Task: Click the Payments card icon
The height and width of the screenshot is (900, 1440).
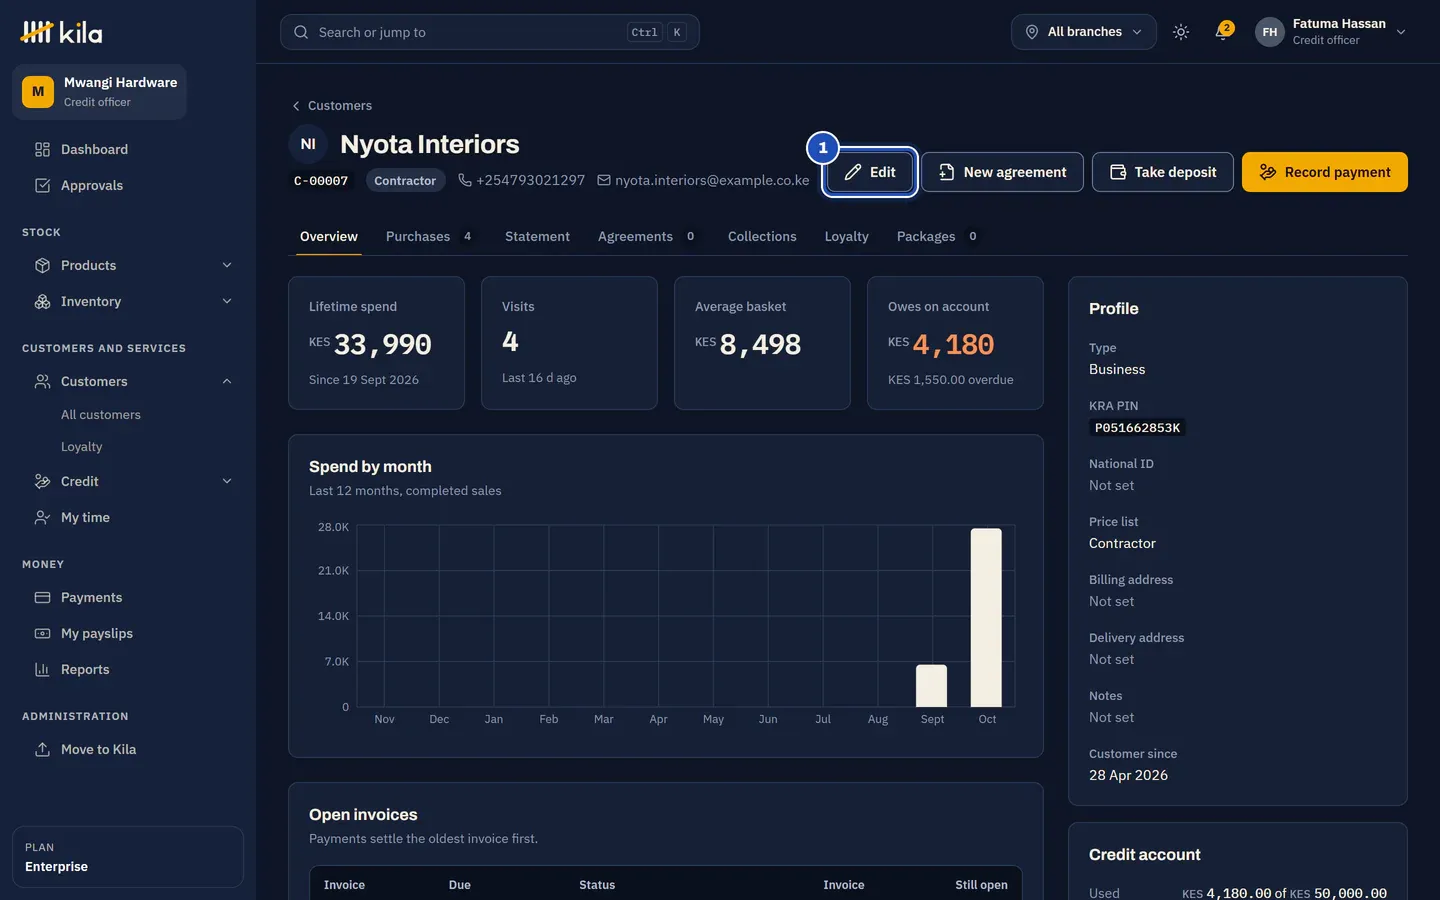Action: click(42, 598)
